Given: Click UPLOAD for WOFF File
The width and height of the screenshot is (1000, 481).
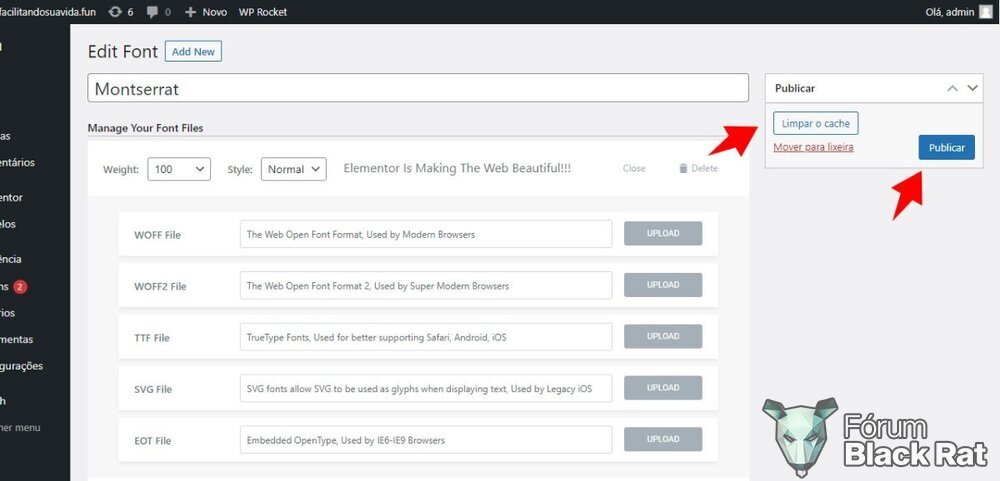Looking at the screenshot, I should [x=663, y=233].
